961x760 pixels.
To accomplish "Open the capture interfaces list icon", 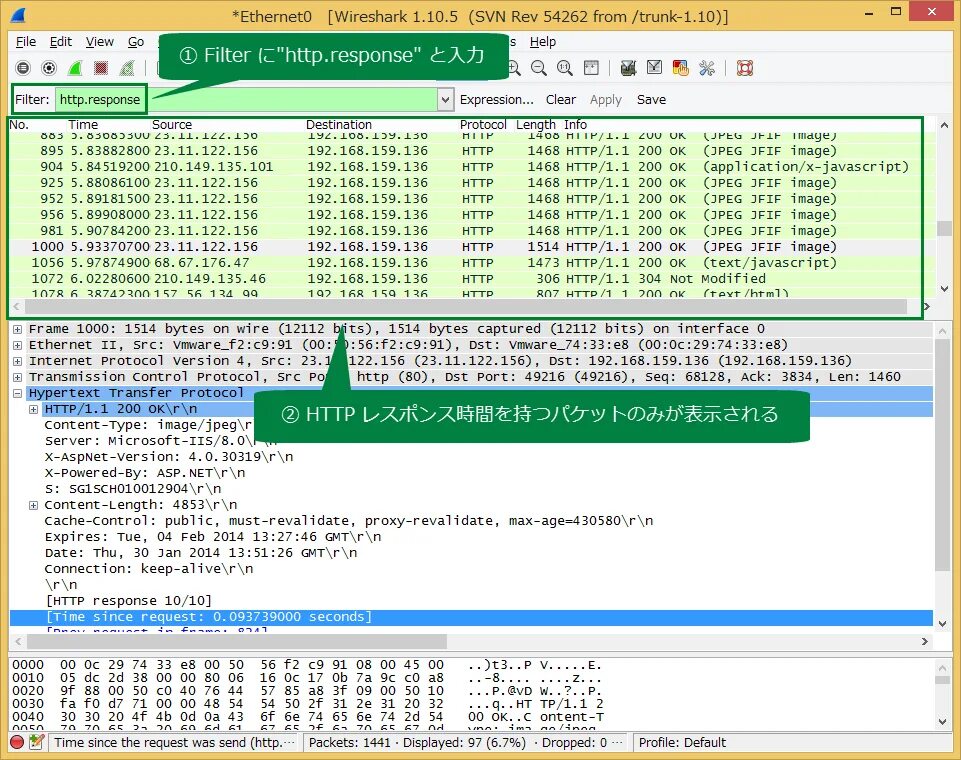I will [x=23, y=68].
